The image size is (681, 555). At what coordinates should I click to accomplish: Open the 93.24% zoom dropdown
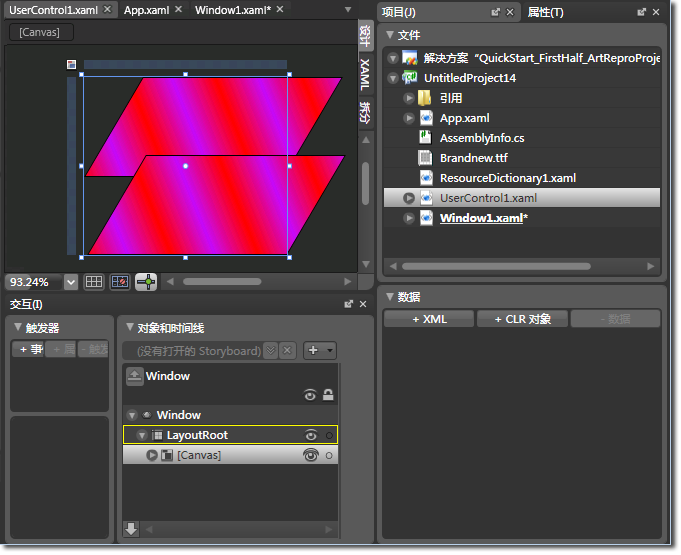71,283
